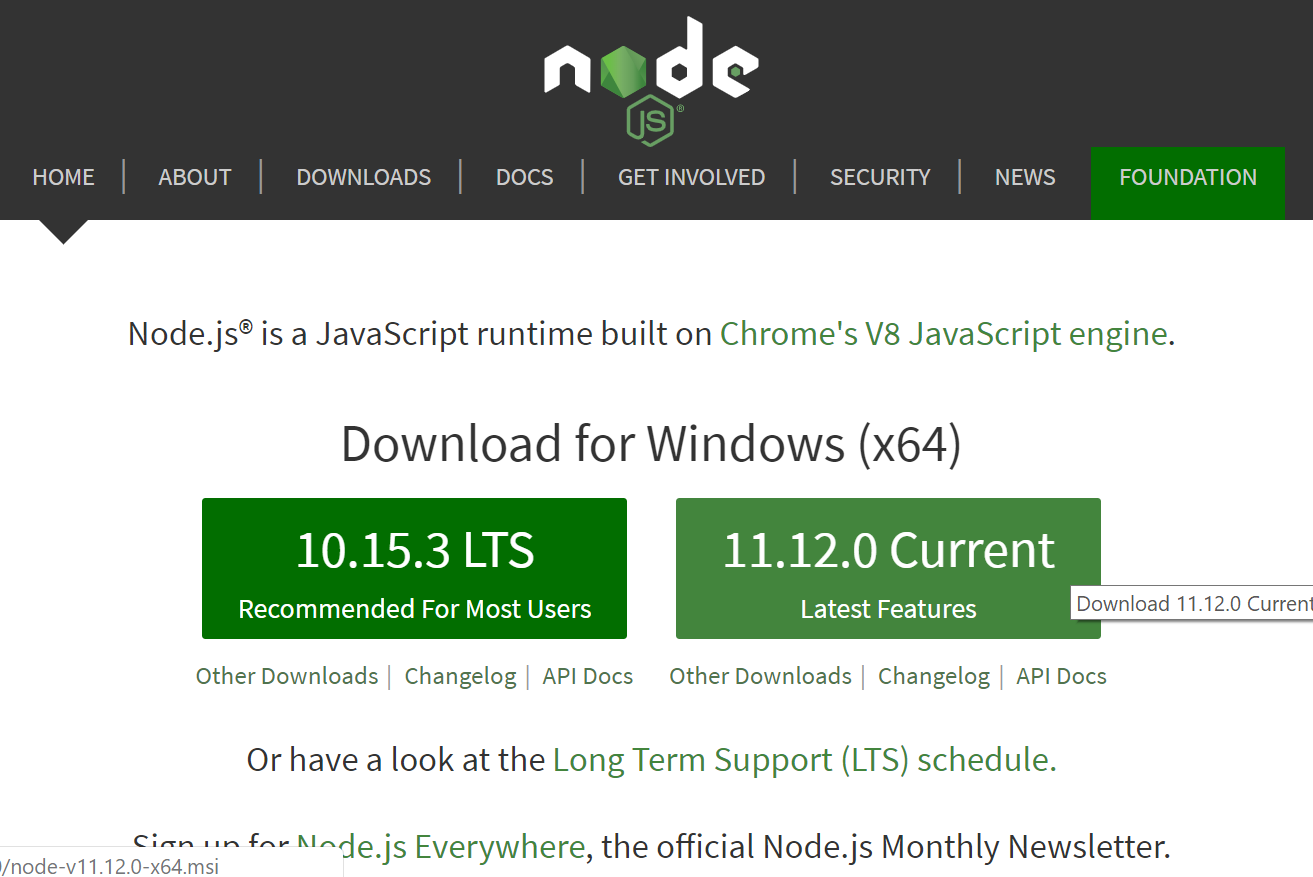The width and height of the screenshot is (1313, 877).
Task: Download the 11.12.0 Current version
Action: pos(888,568)
